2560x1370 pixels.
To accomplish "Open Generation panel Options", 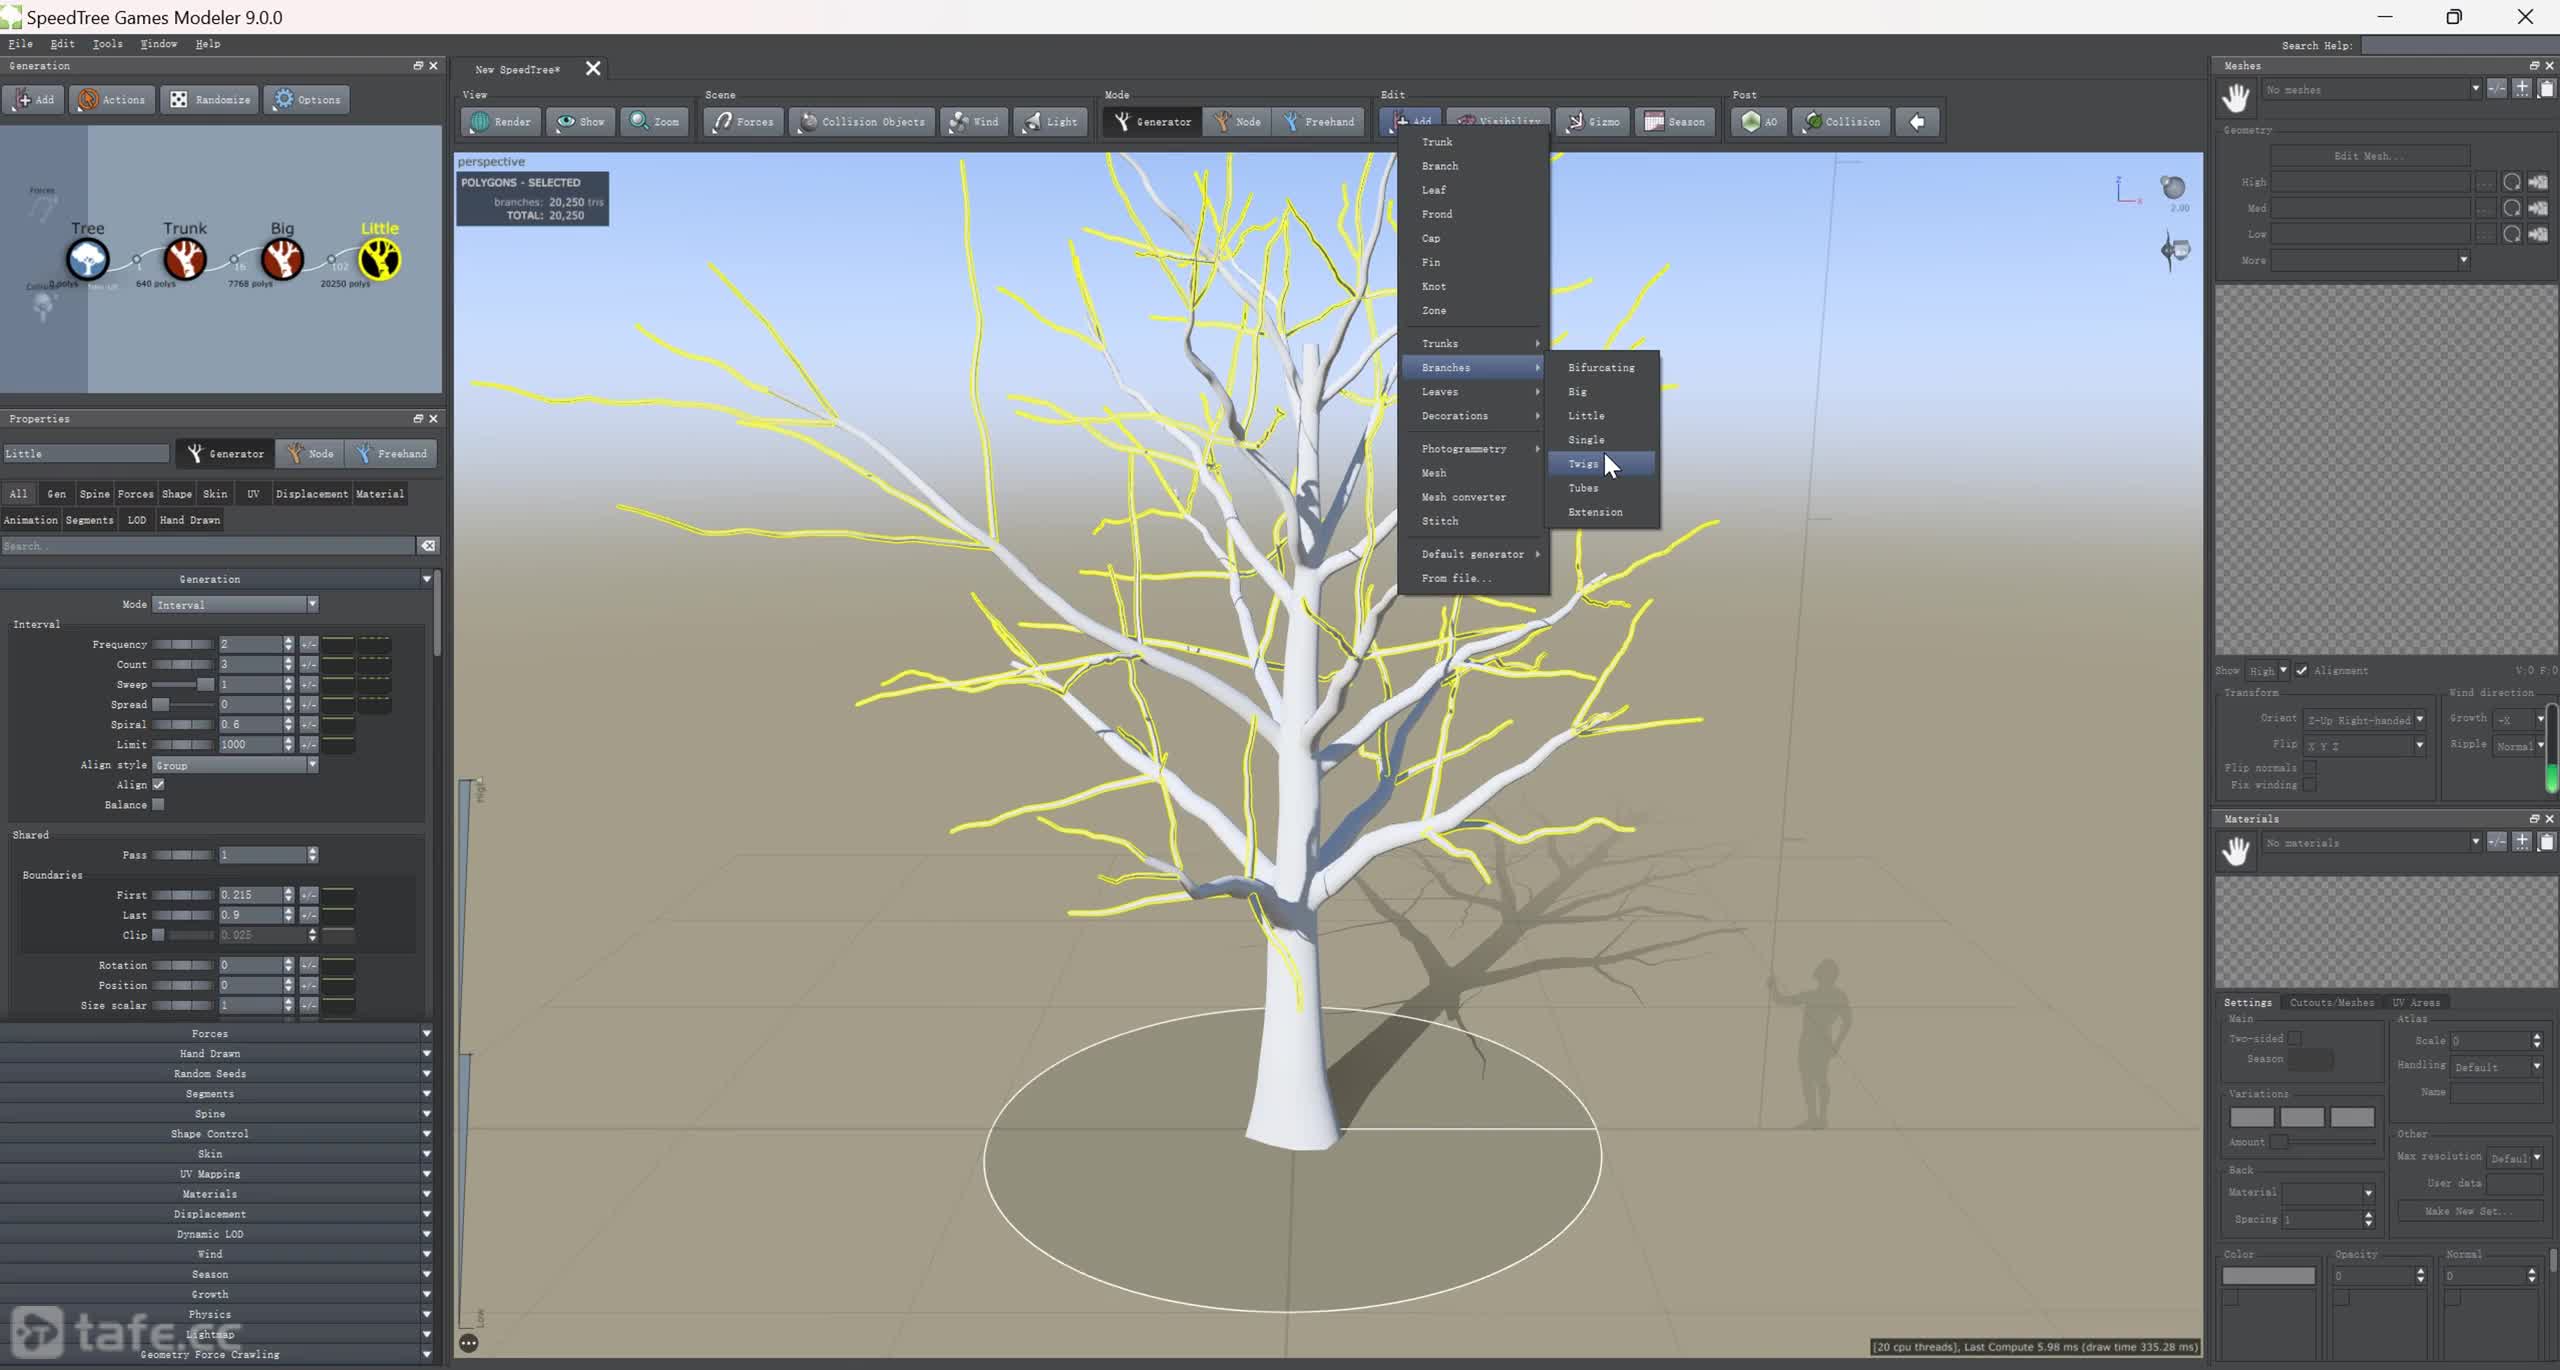I will coord(307,99).
